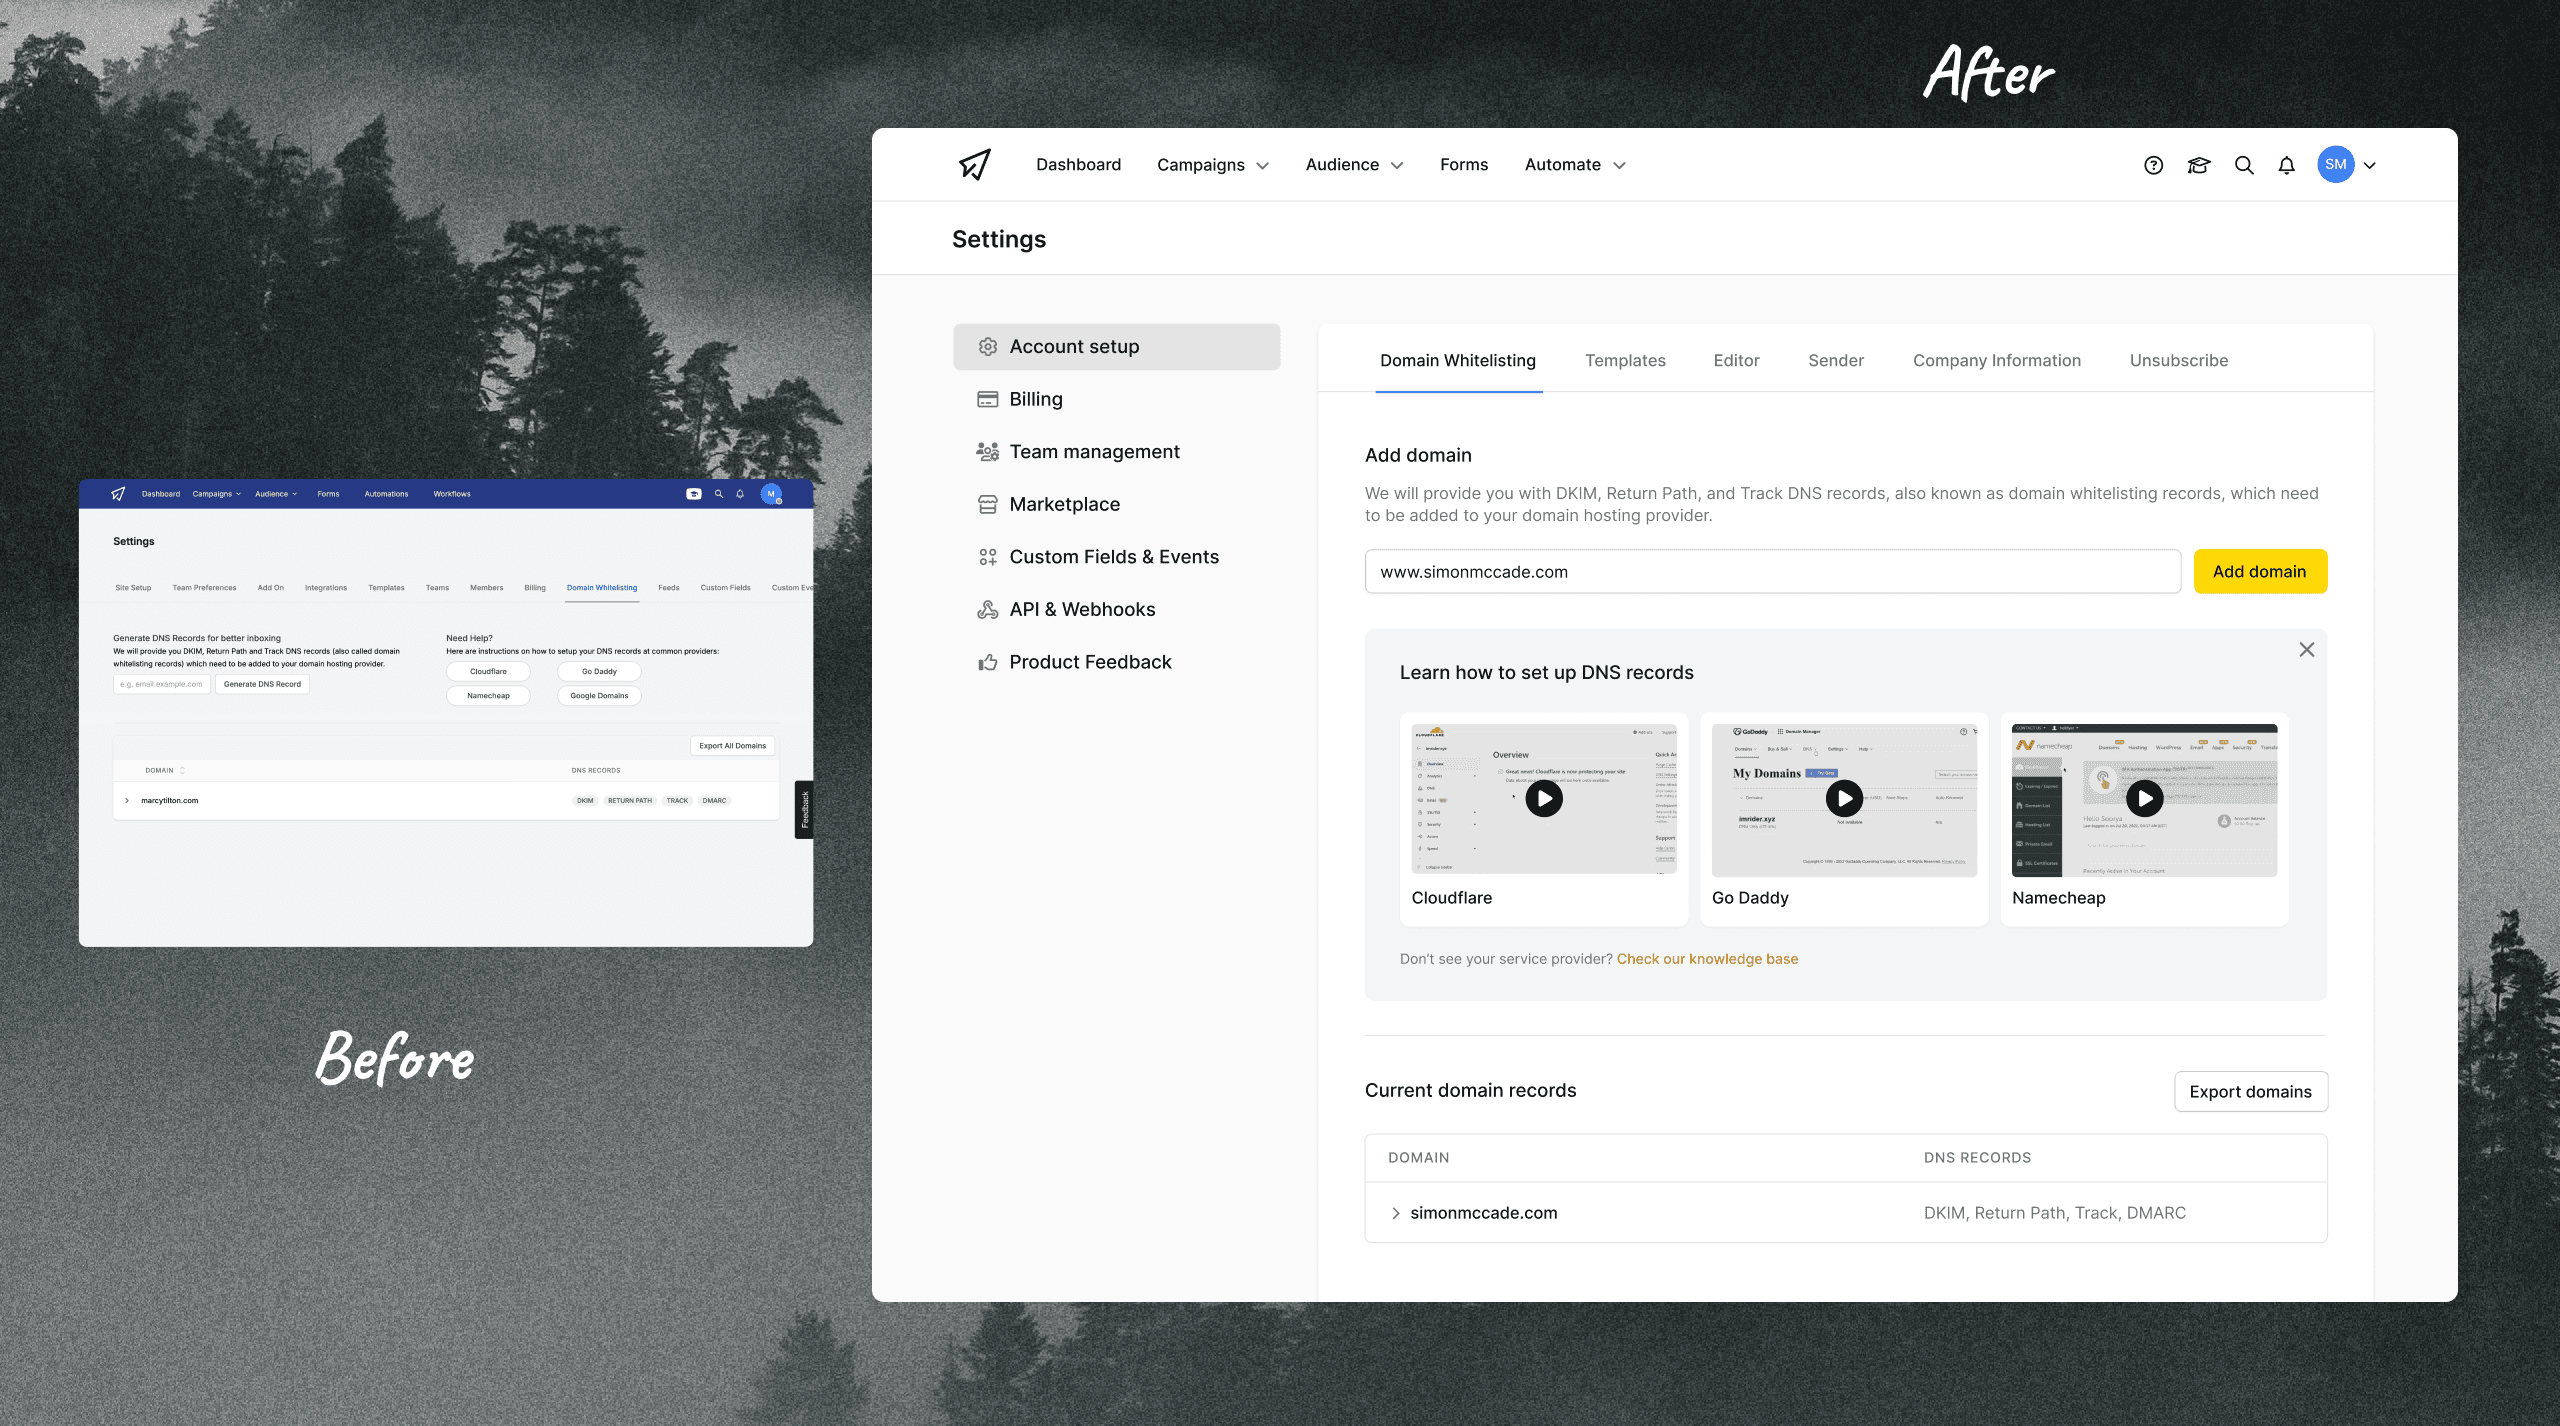Play the Go Daddy tutorial video

pyautogui.click(x=1844, y=798)
